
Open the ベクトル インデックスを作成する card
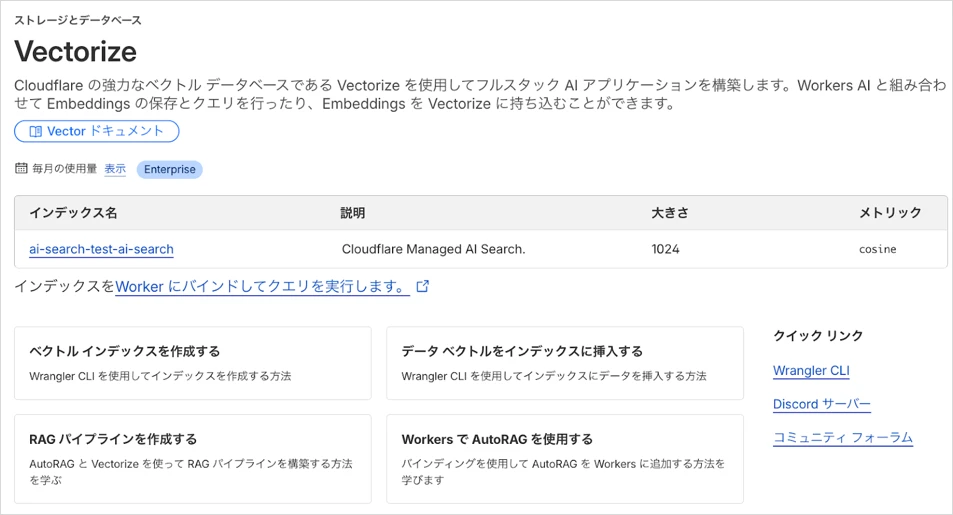[x=192, y=363]
